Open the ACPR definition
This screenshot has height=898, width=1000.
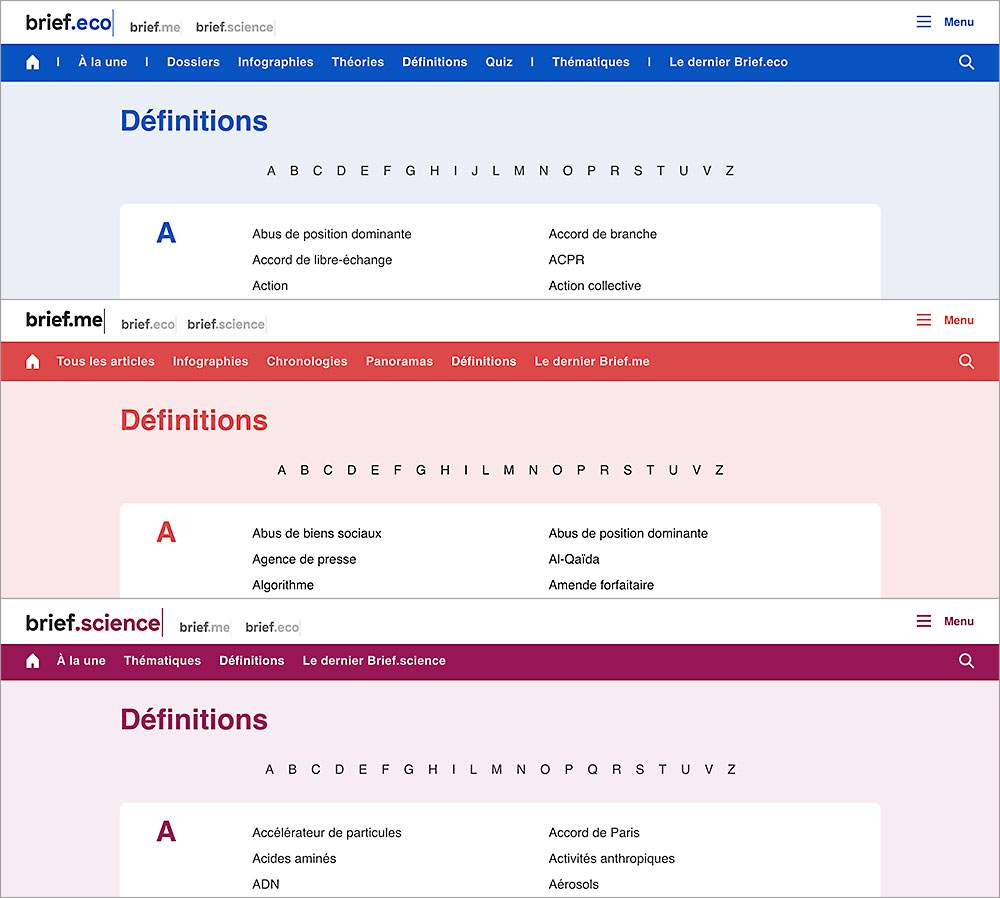tap(566, 260)
